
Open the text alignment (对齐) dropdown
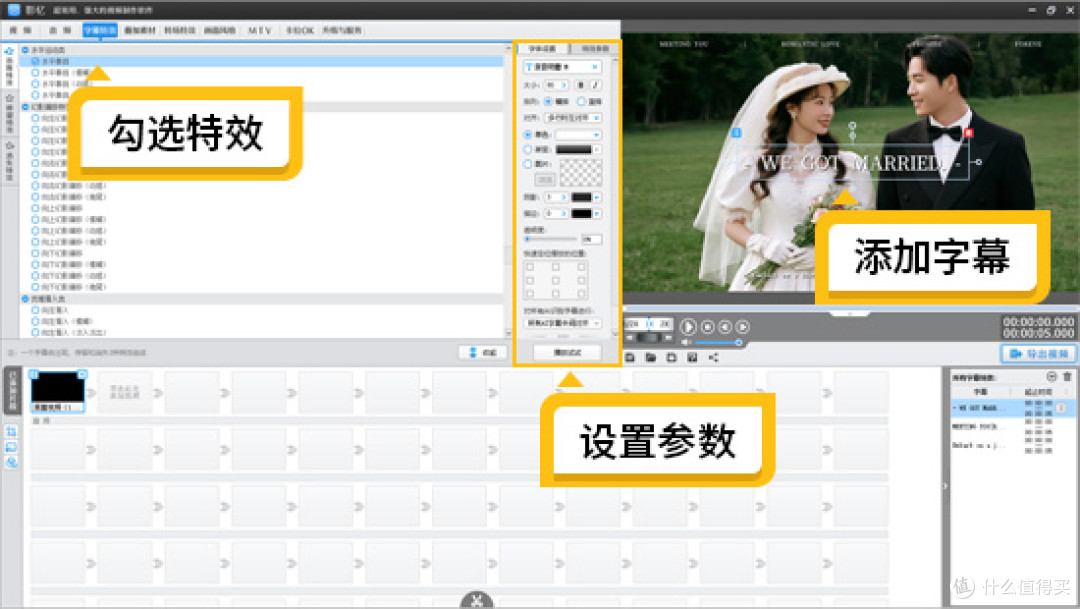point(572,118)
